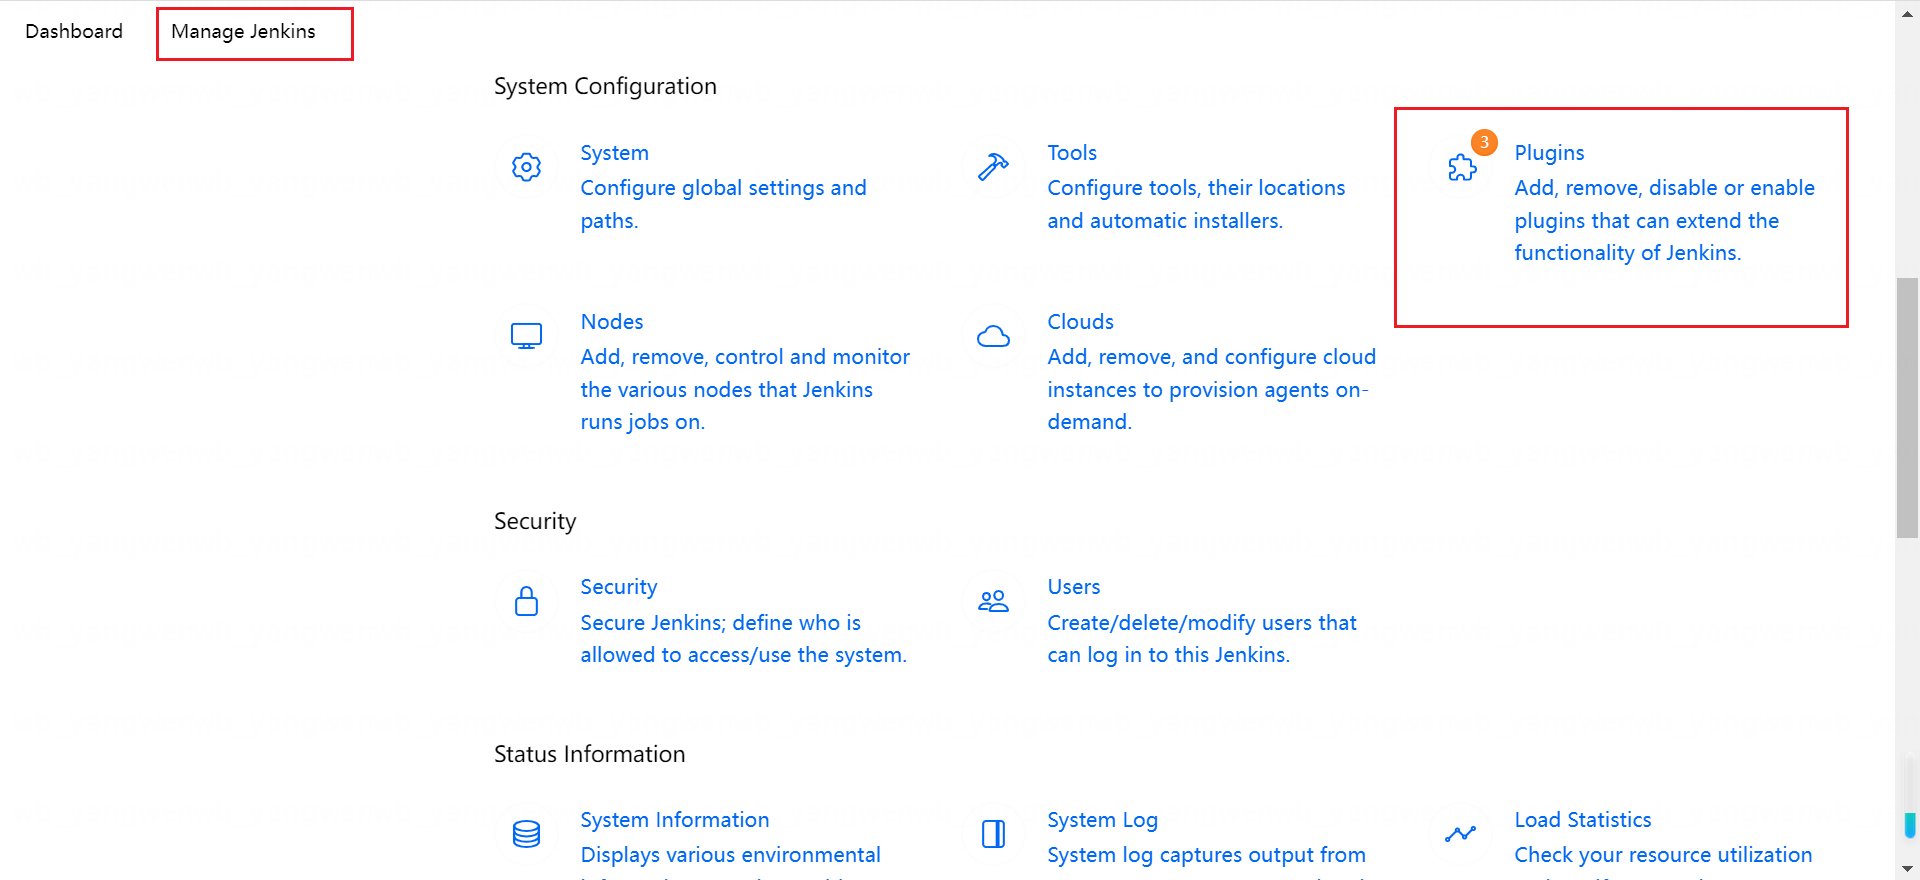Image resolution: width=1920 pixels, height=880 pixels.
Task: Open the Plugins management link
Action: tap(1549, 153)
